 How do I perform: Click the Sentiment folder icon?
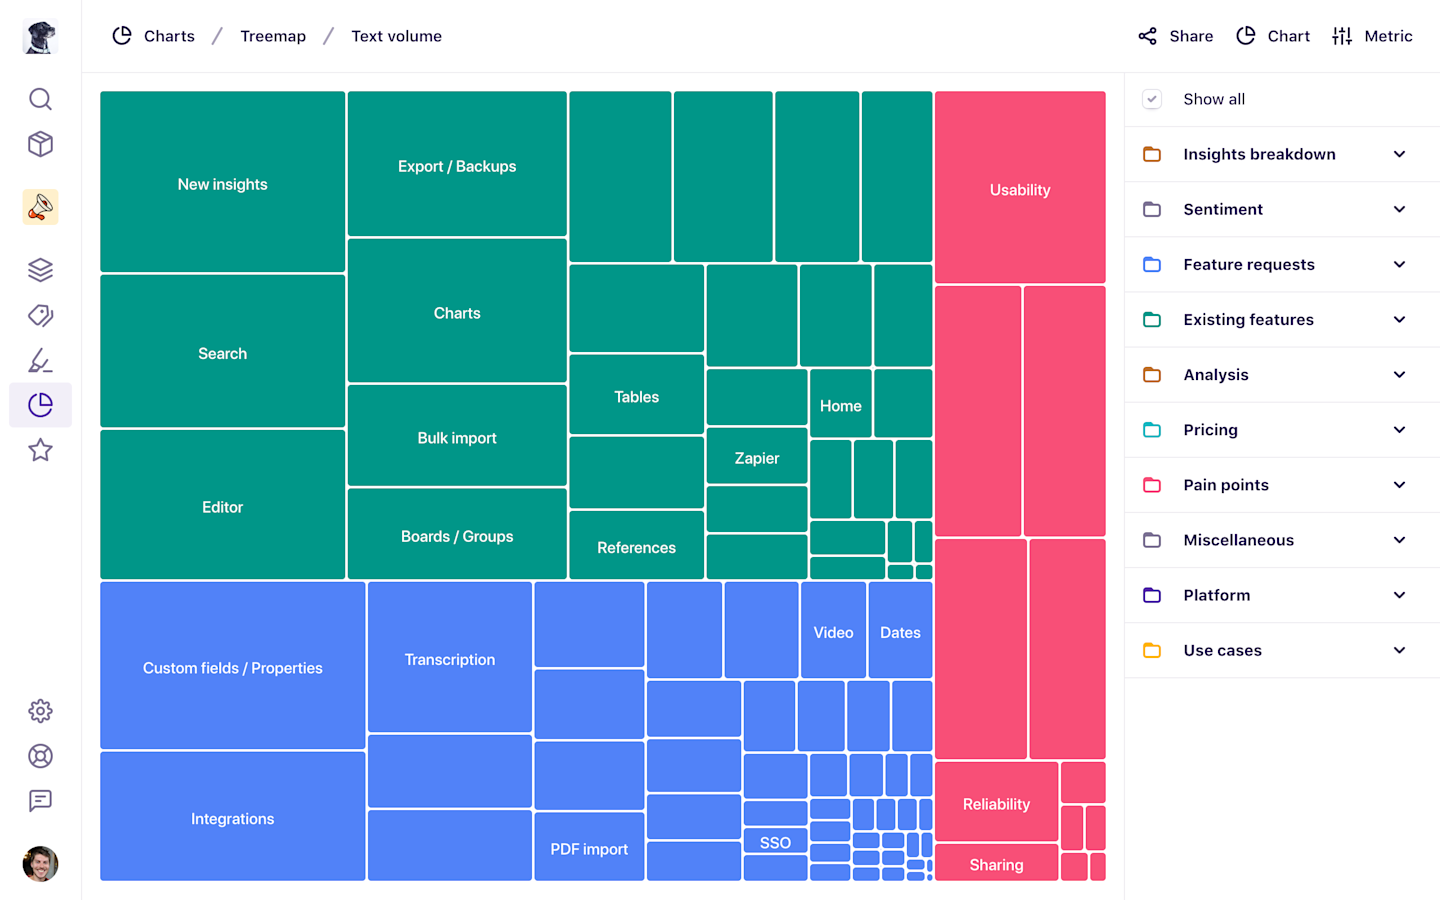coord(1152,209)
